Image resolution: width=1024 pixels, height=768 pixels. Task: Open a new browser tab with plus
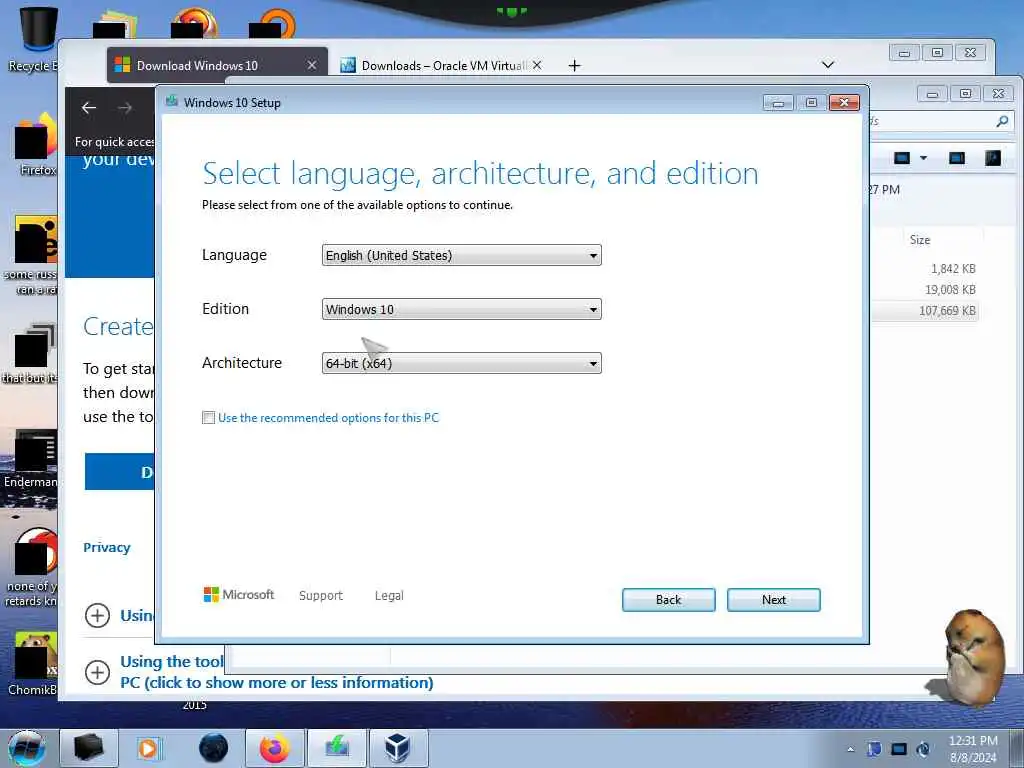click(x=574, y=65)
